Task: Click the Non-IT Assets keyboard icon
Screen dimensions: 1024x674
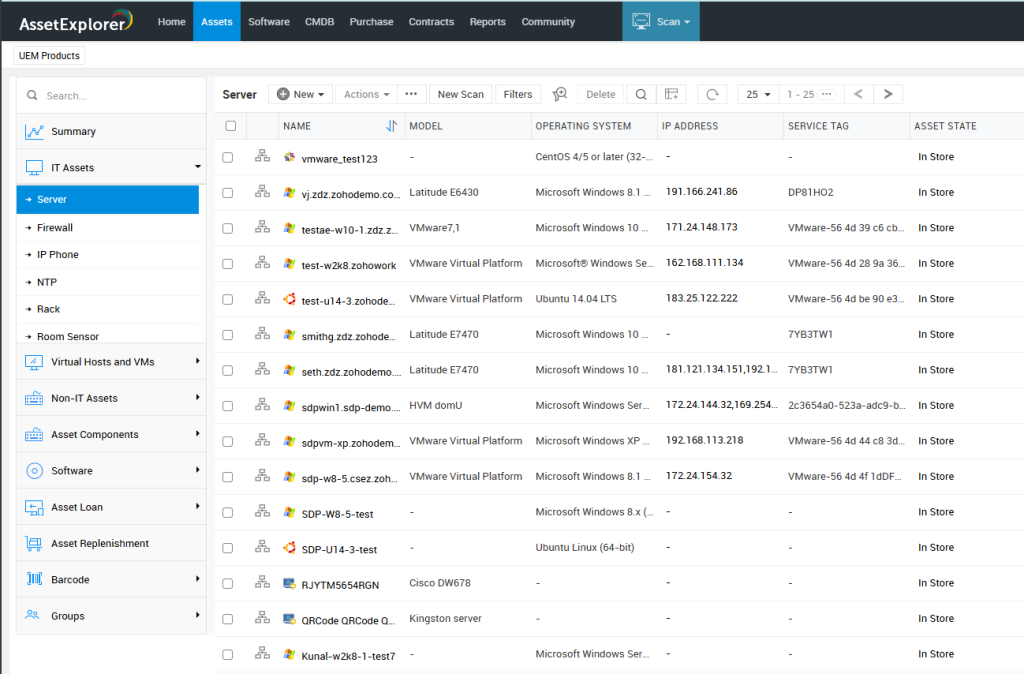Action: [34, 398]
